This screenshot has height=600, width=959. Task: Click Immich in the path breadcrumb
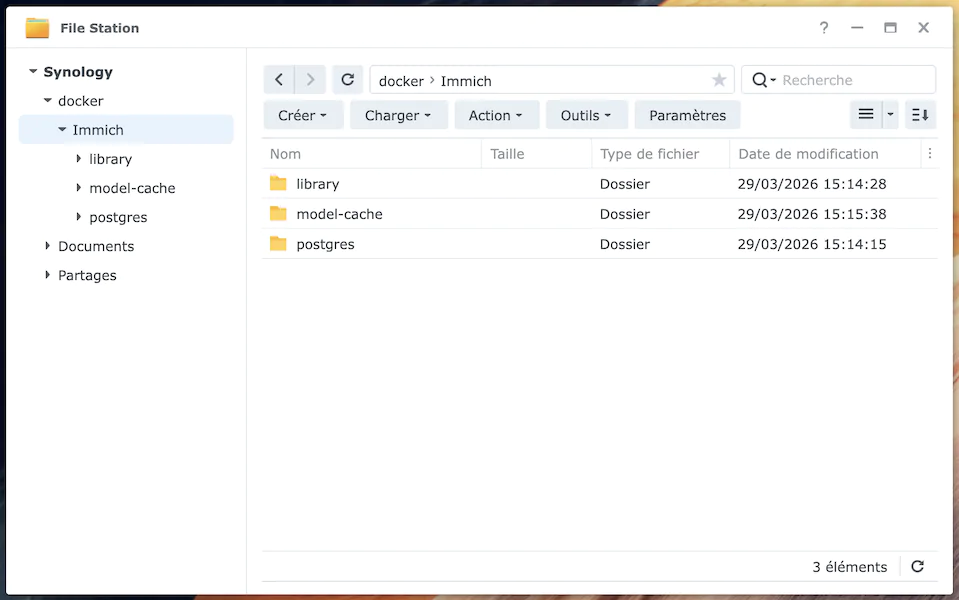pyautogui.click(x=466, y=81)
